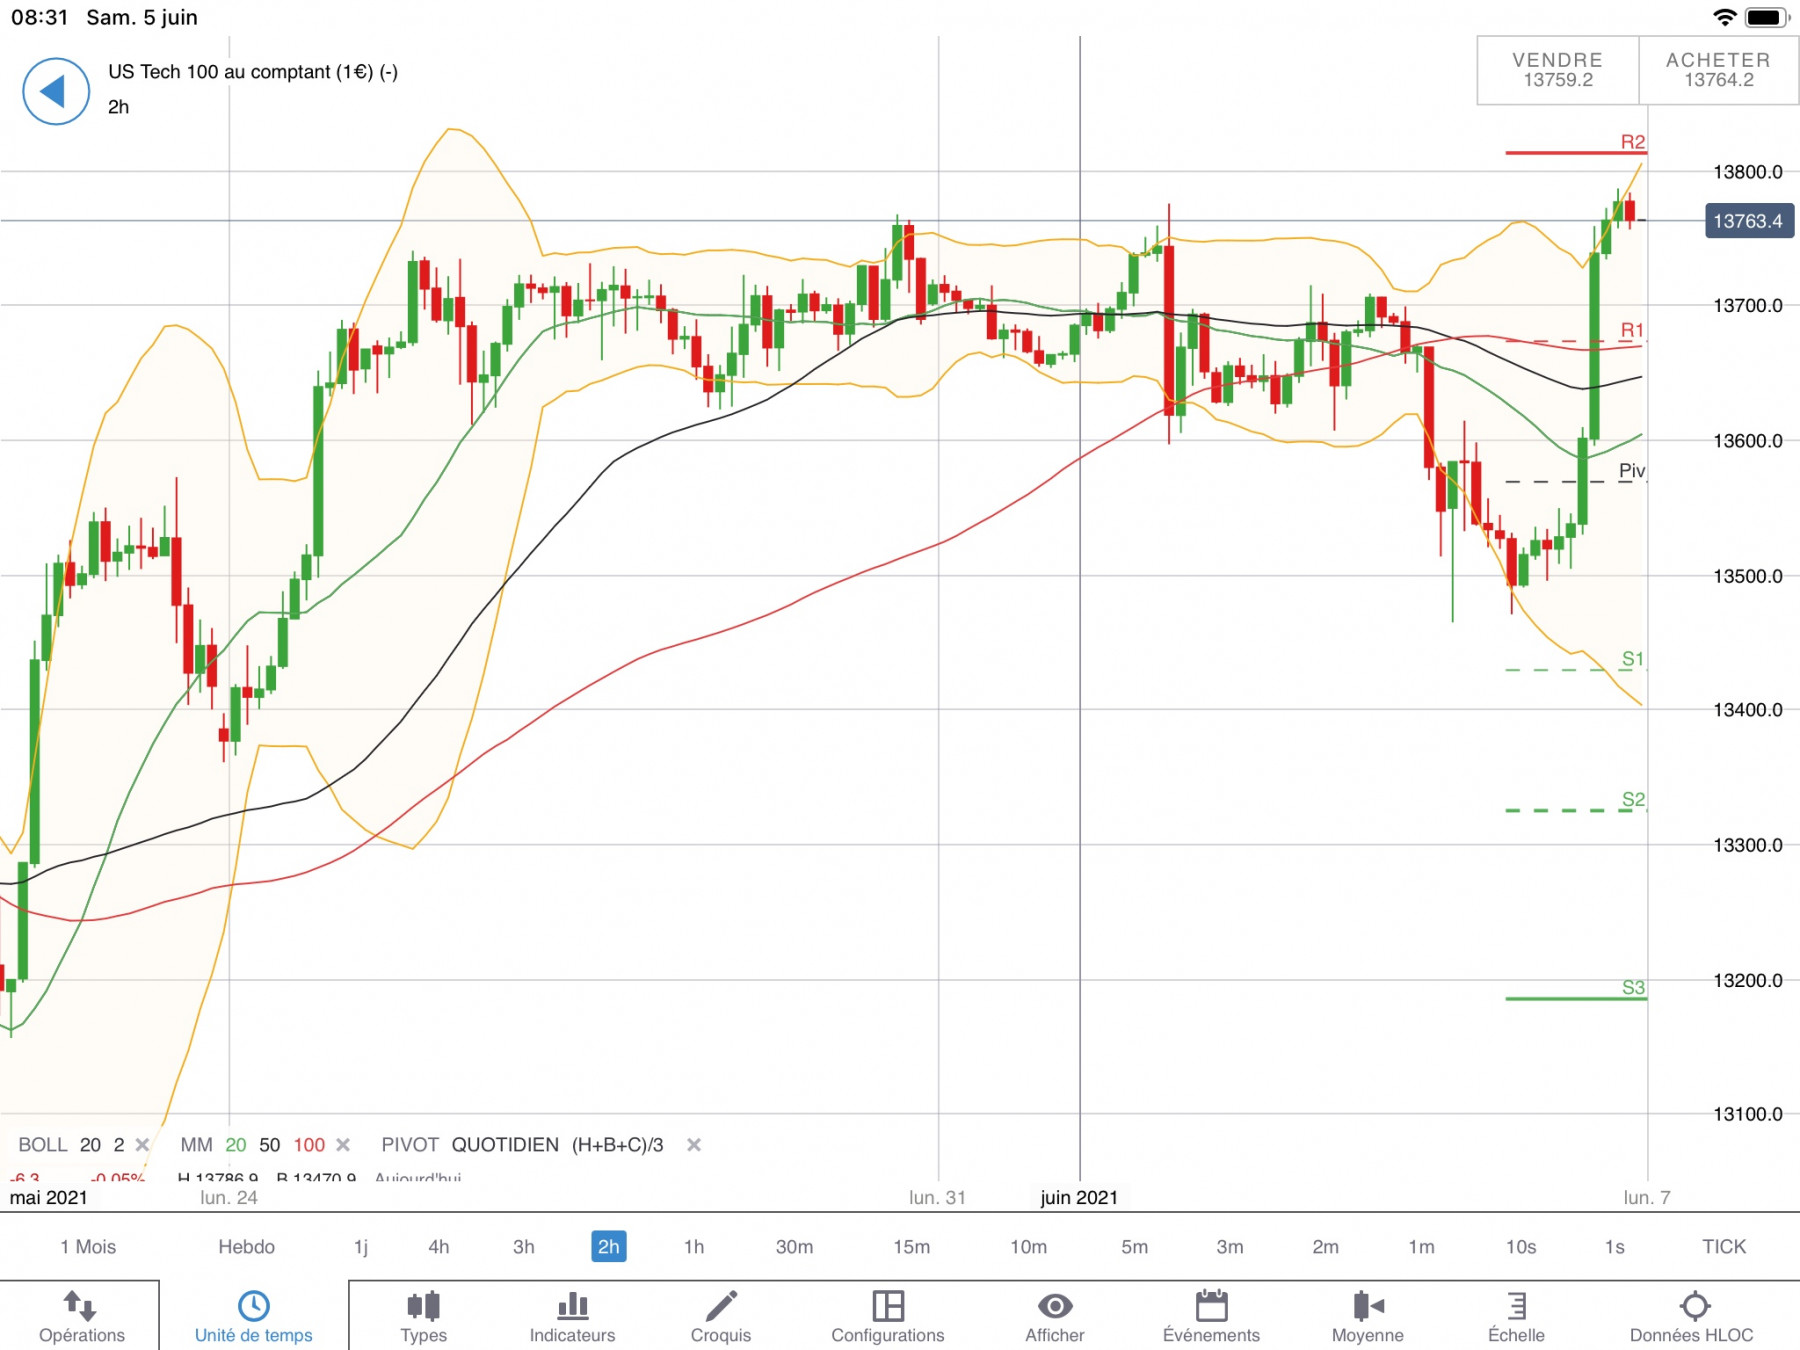Select the 15m time unit
The height and width of the screenshot is (1350, 1800).
point(911,1247)
